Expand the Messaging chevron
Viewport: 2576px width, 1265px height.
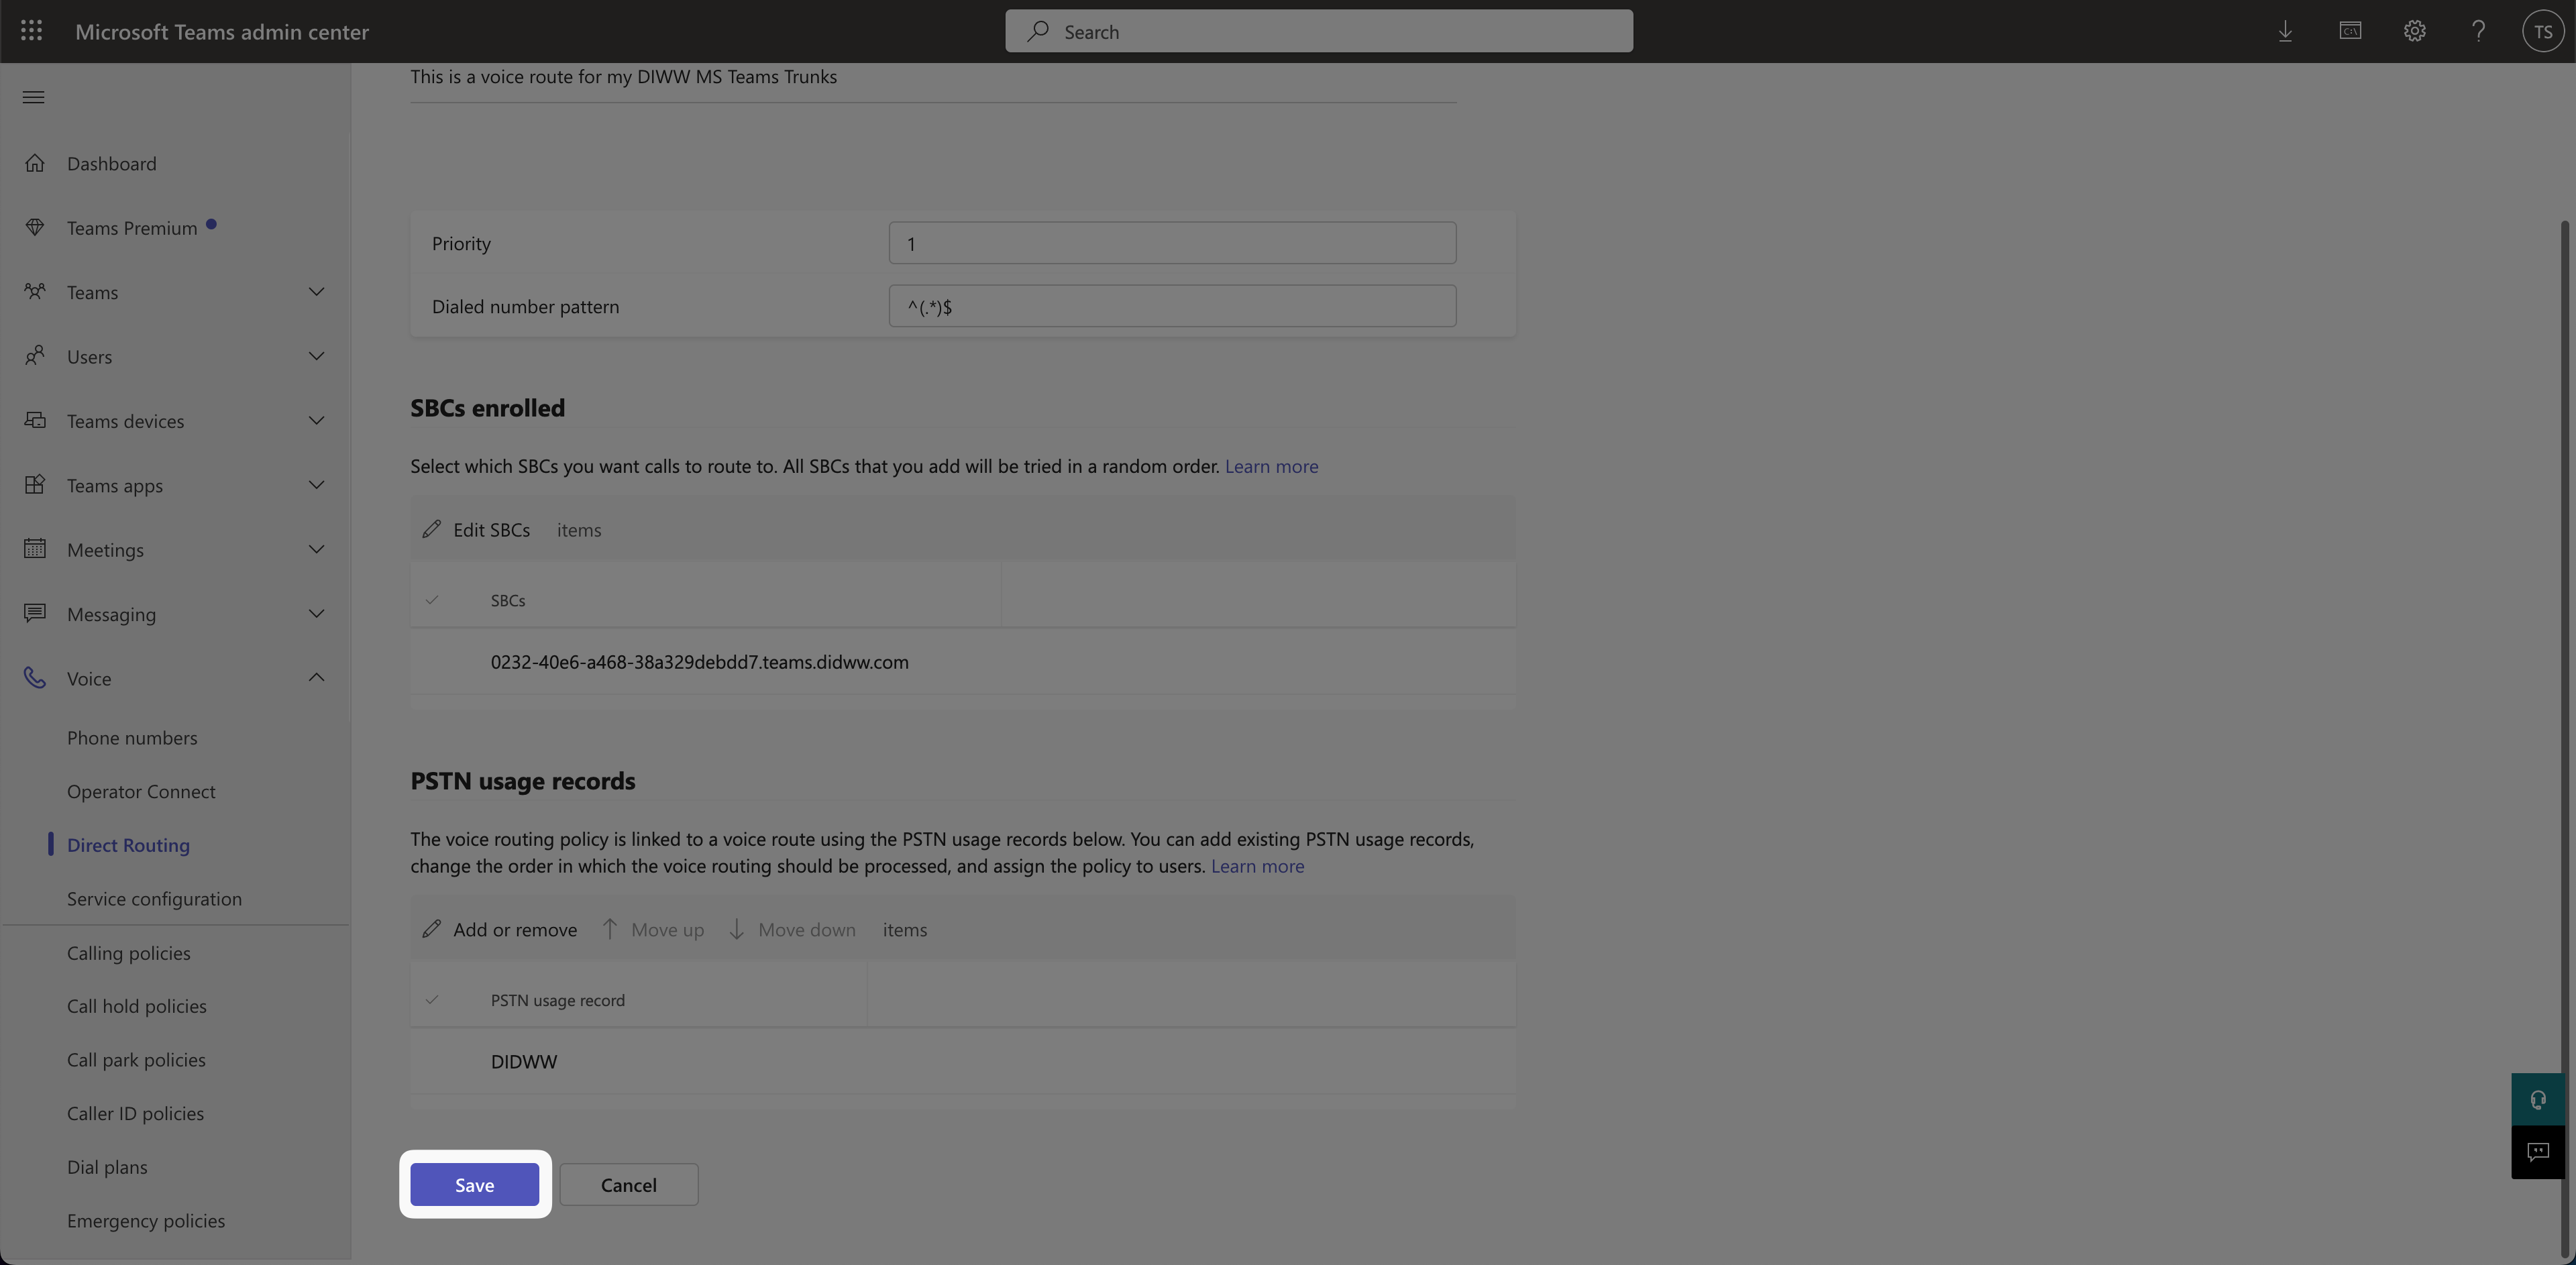(316, 613)
